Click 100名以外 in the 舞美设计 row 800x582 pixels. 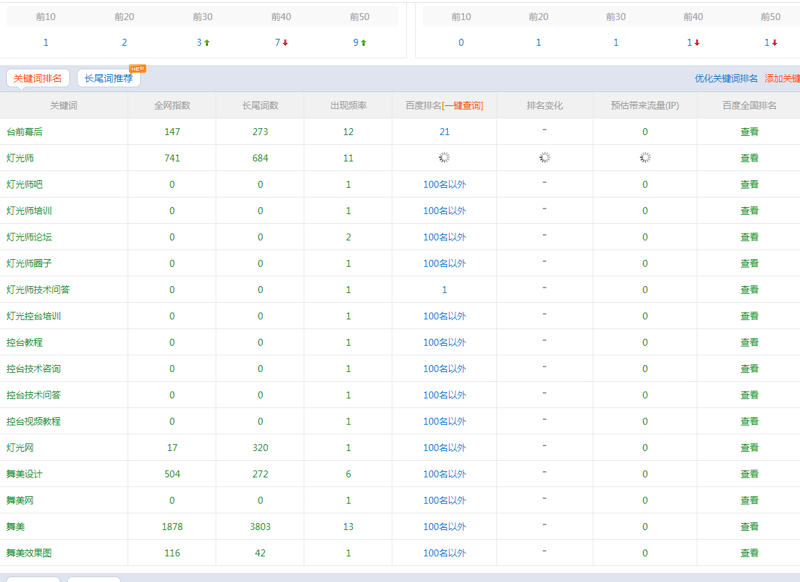click(444, 474)
